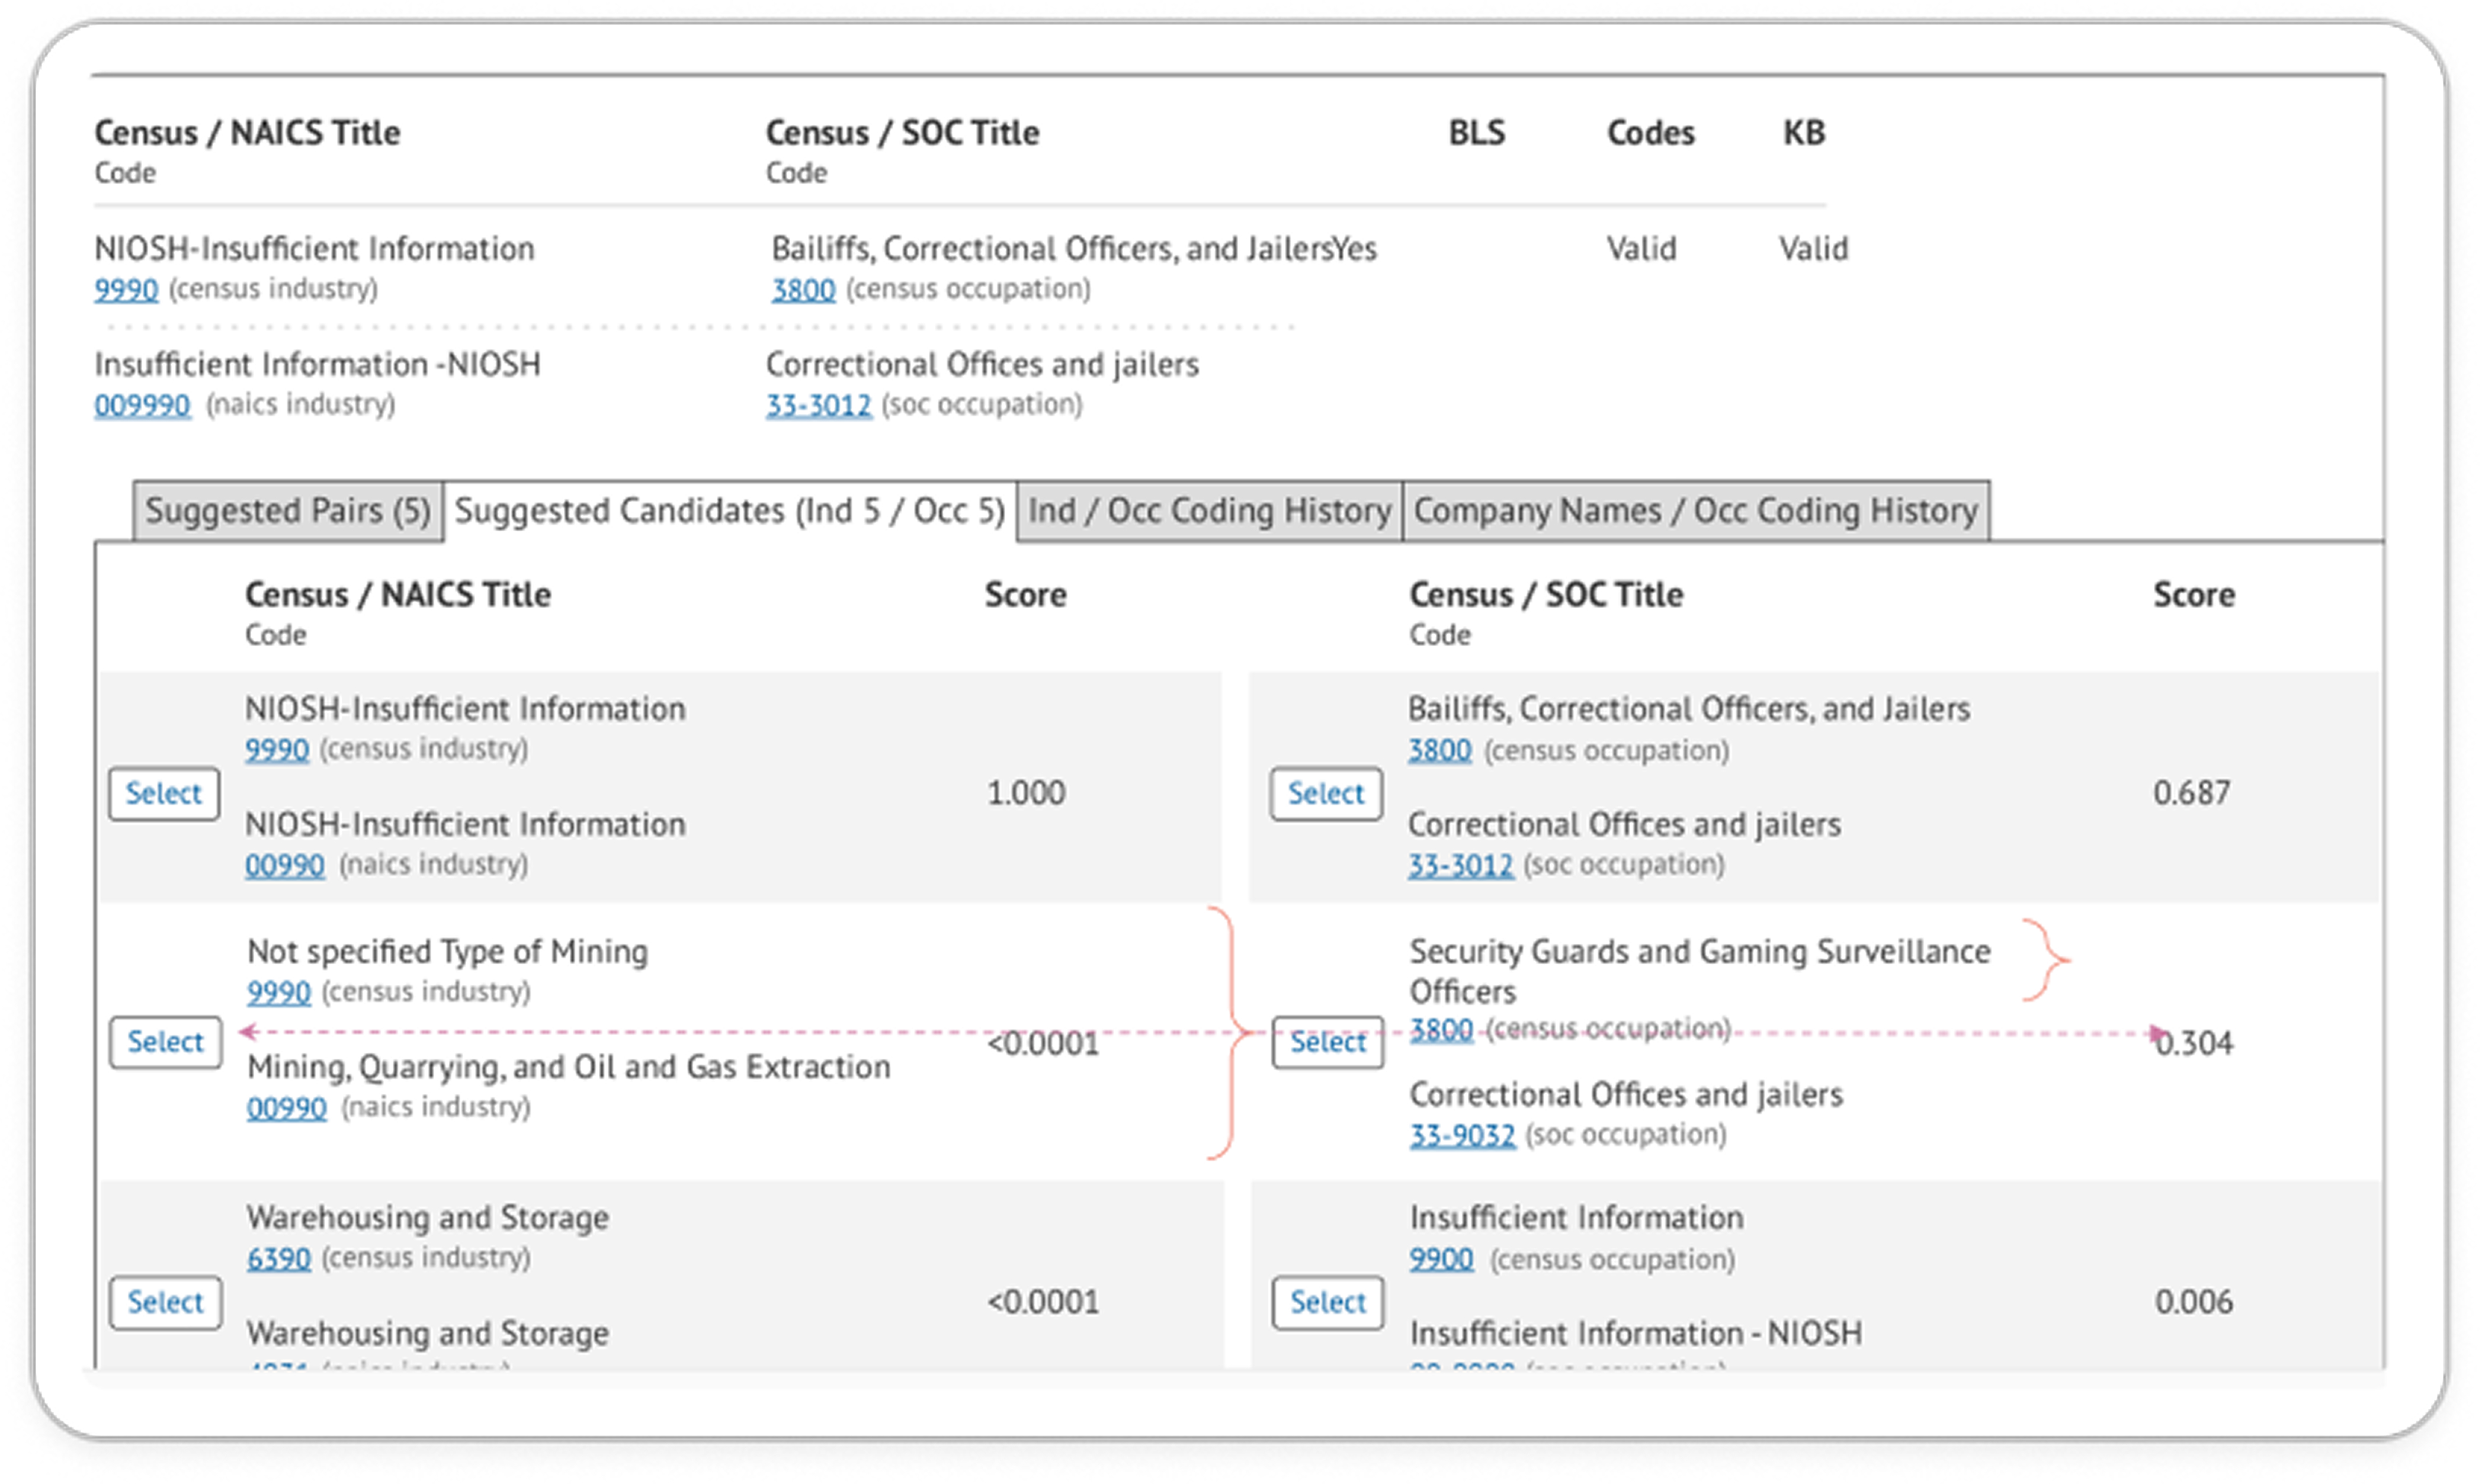The image size is (2482, 1484).
Task: Open code 00990 under Mining, Quarrying, Oil and Gas
Action: (287, 1108)
